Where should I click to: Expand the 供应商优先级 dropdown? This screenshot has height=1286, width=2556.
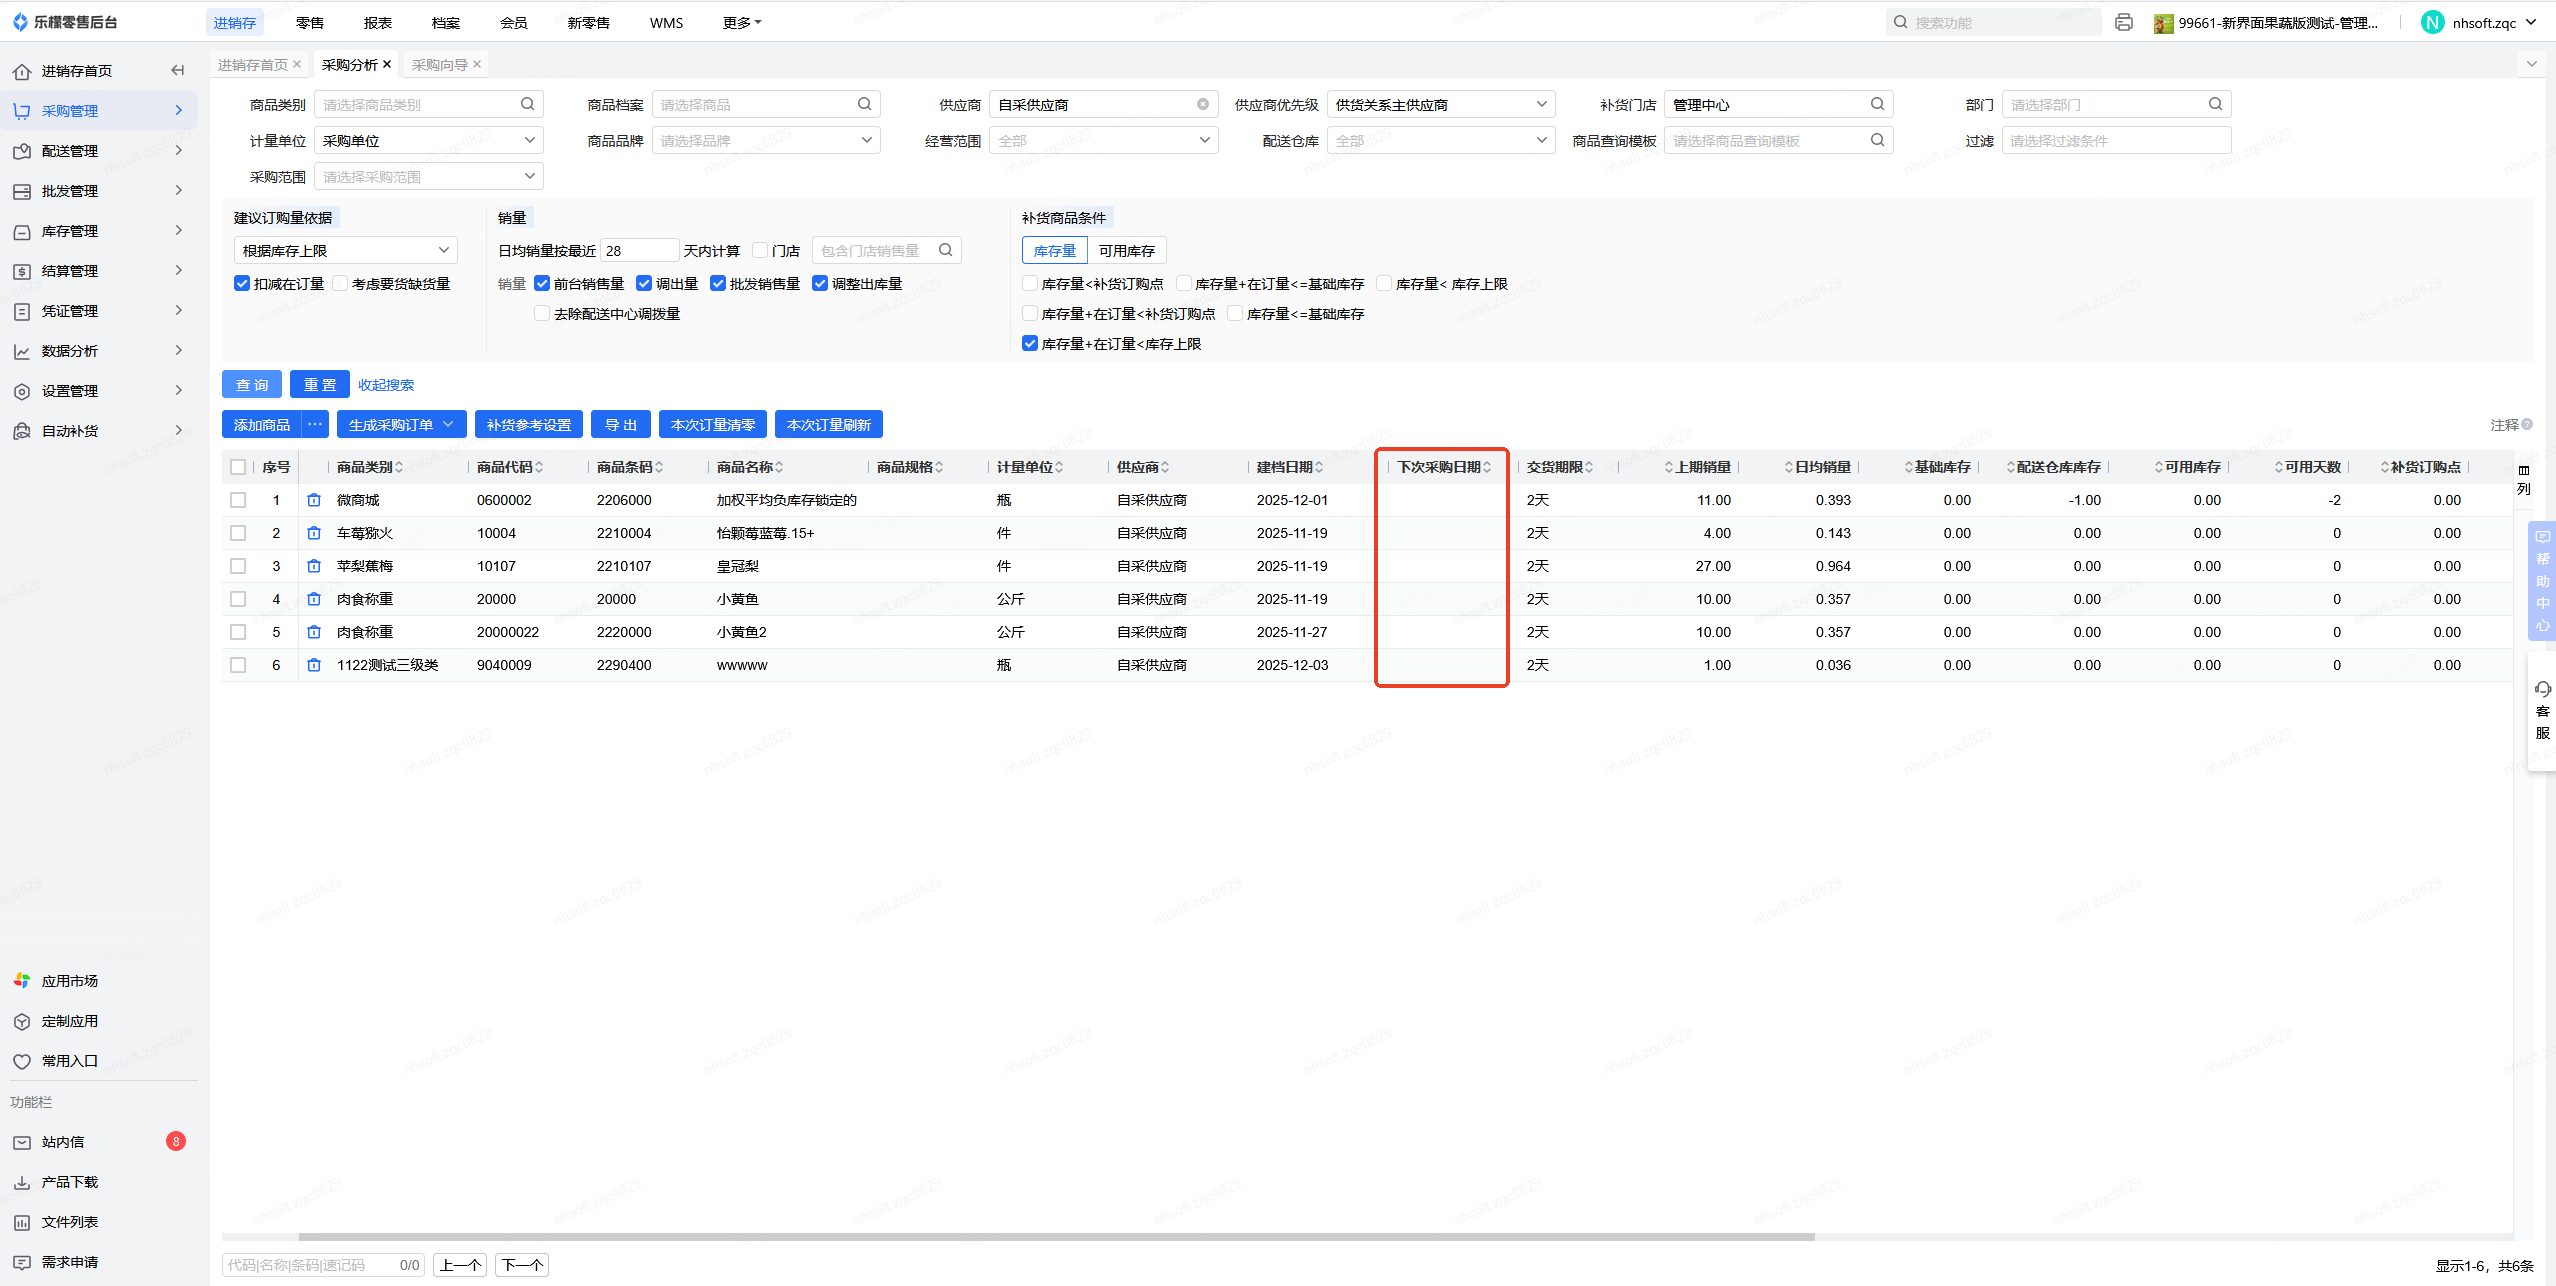point(1440,104)
